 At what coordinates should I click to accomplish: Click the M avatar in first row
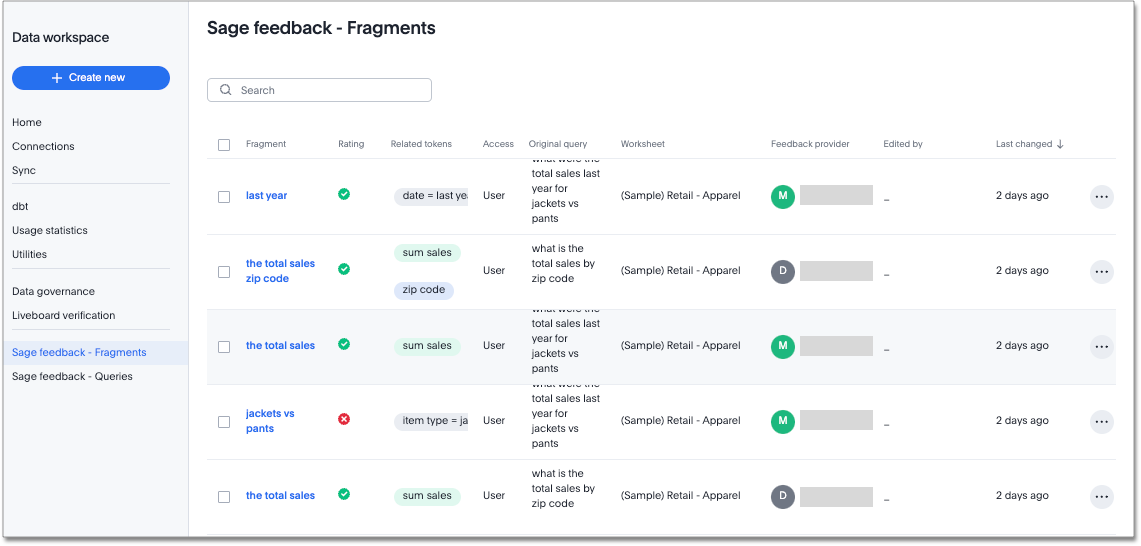pyautogui.click(x=783, y=196)
